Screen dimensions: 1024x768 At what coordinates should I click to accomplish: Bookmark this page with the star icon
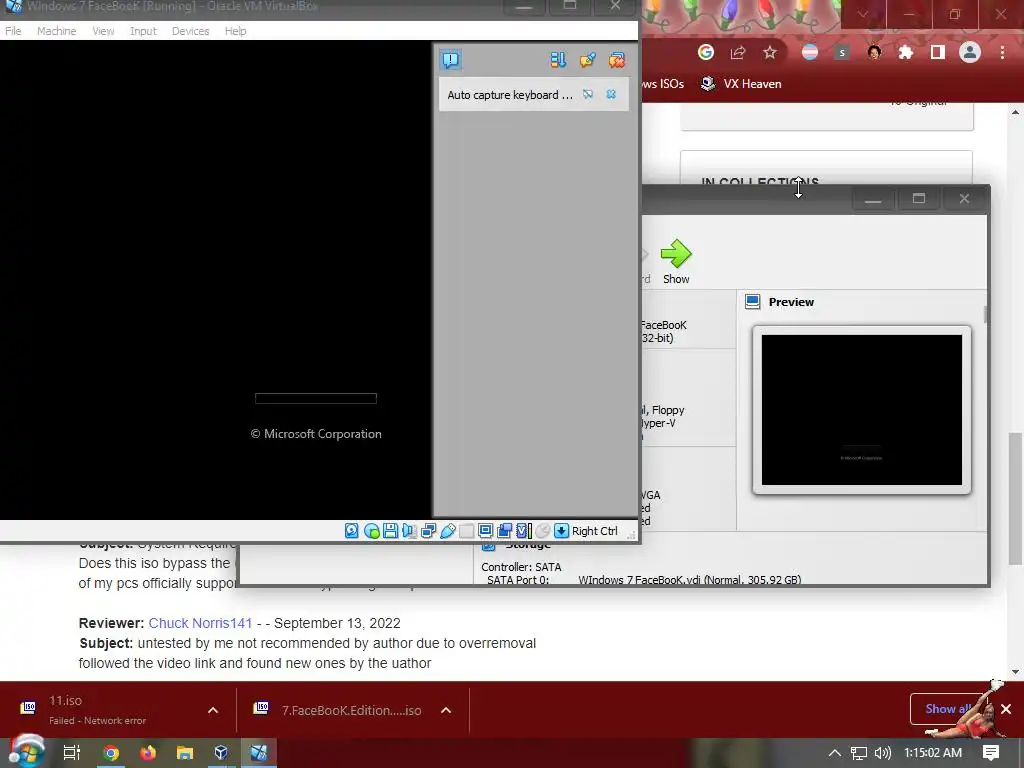coord(770,52)
